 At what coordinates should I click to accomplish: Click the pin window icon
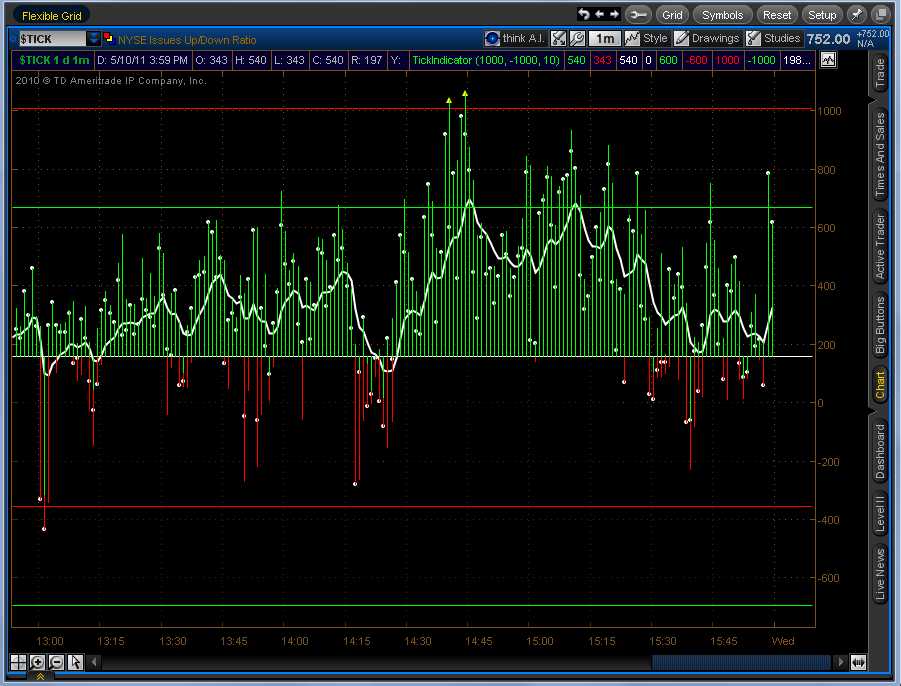856,15
